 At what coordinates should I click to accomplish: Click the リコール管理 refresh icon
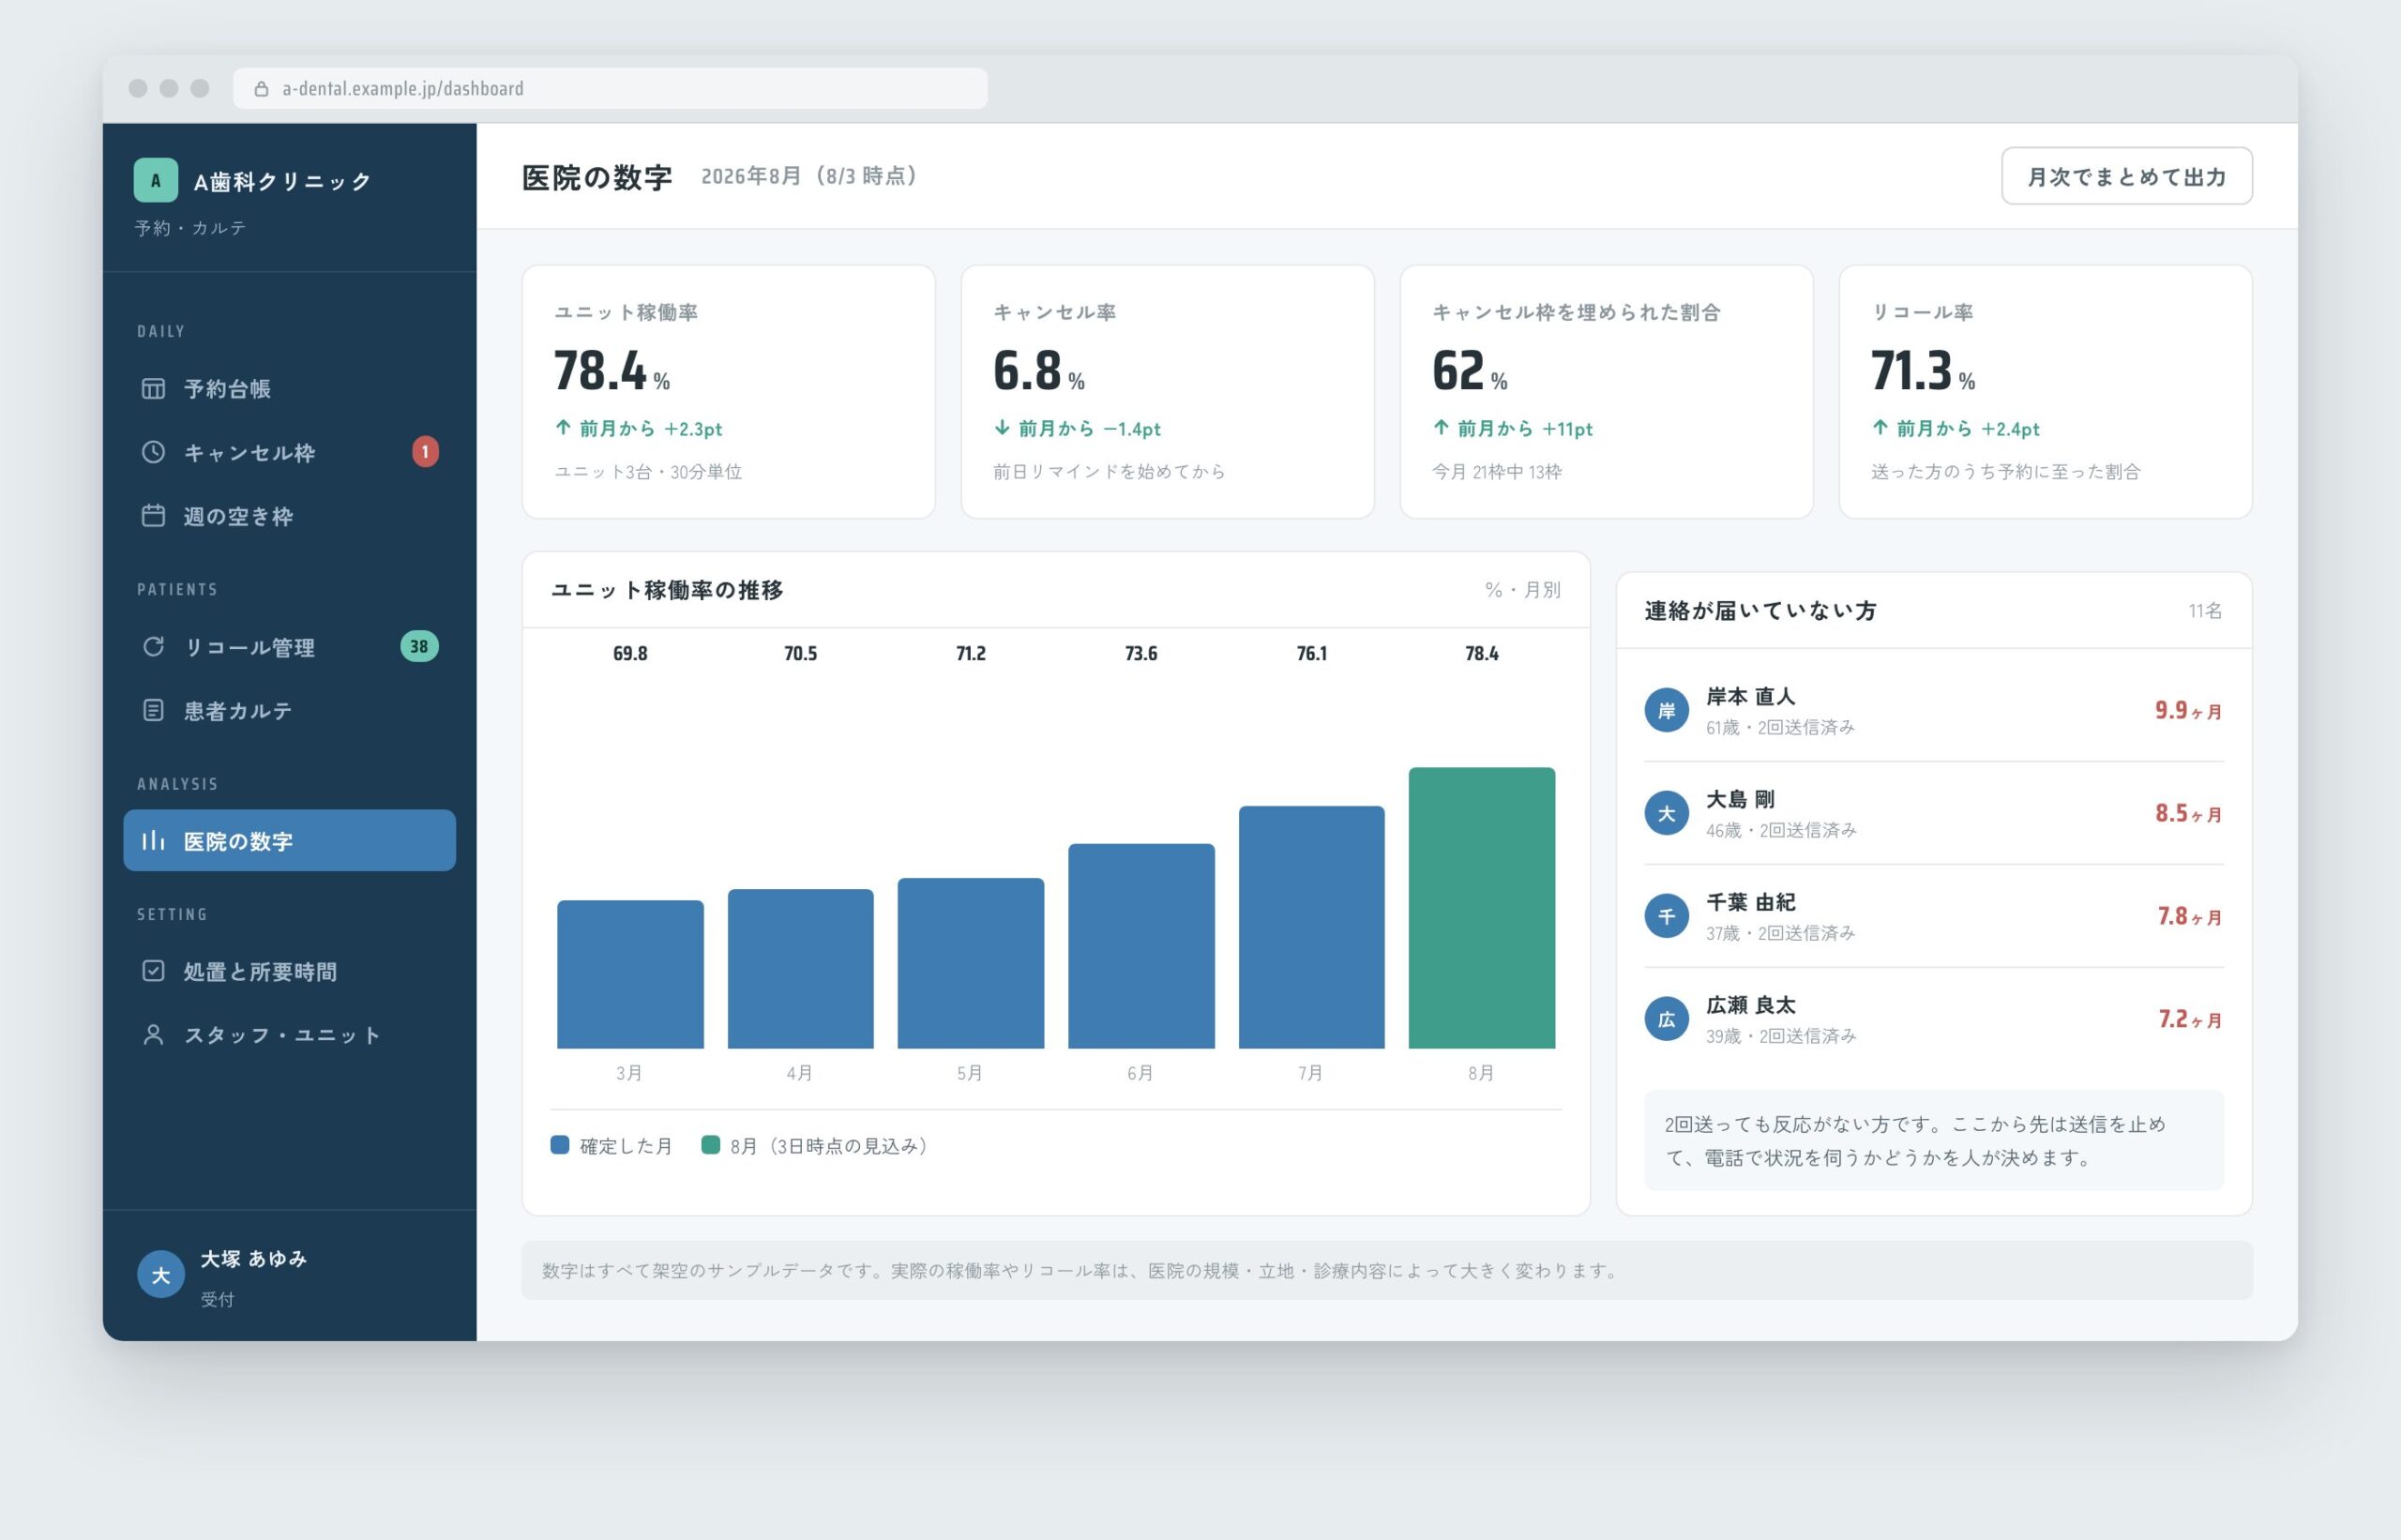tap(153, 647)
